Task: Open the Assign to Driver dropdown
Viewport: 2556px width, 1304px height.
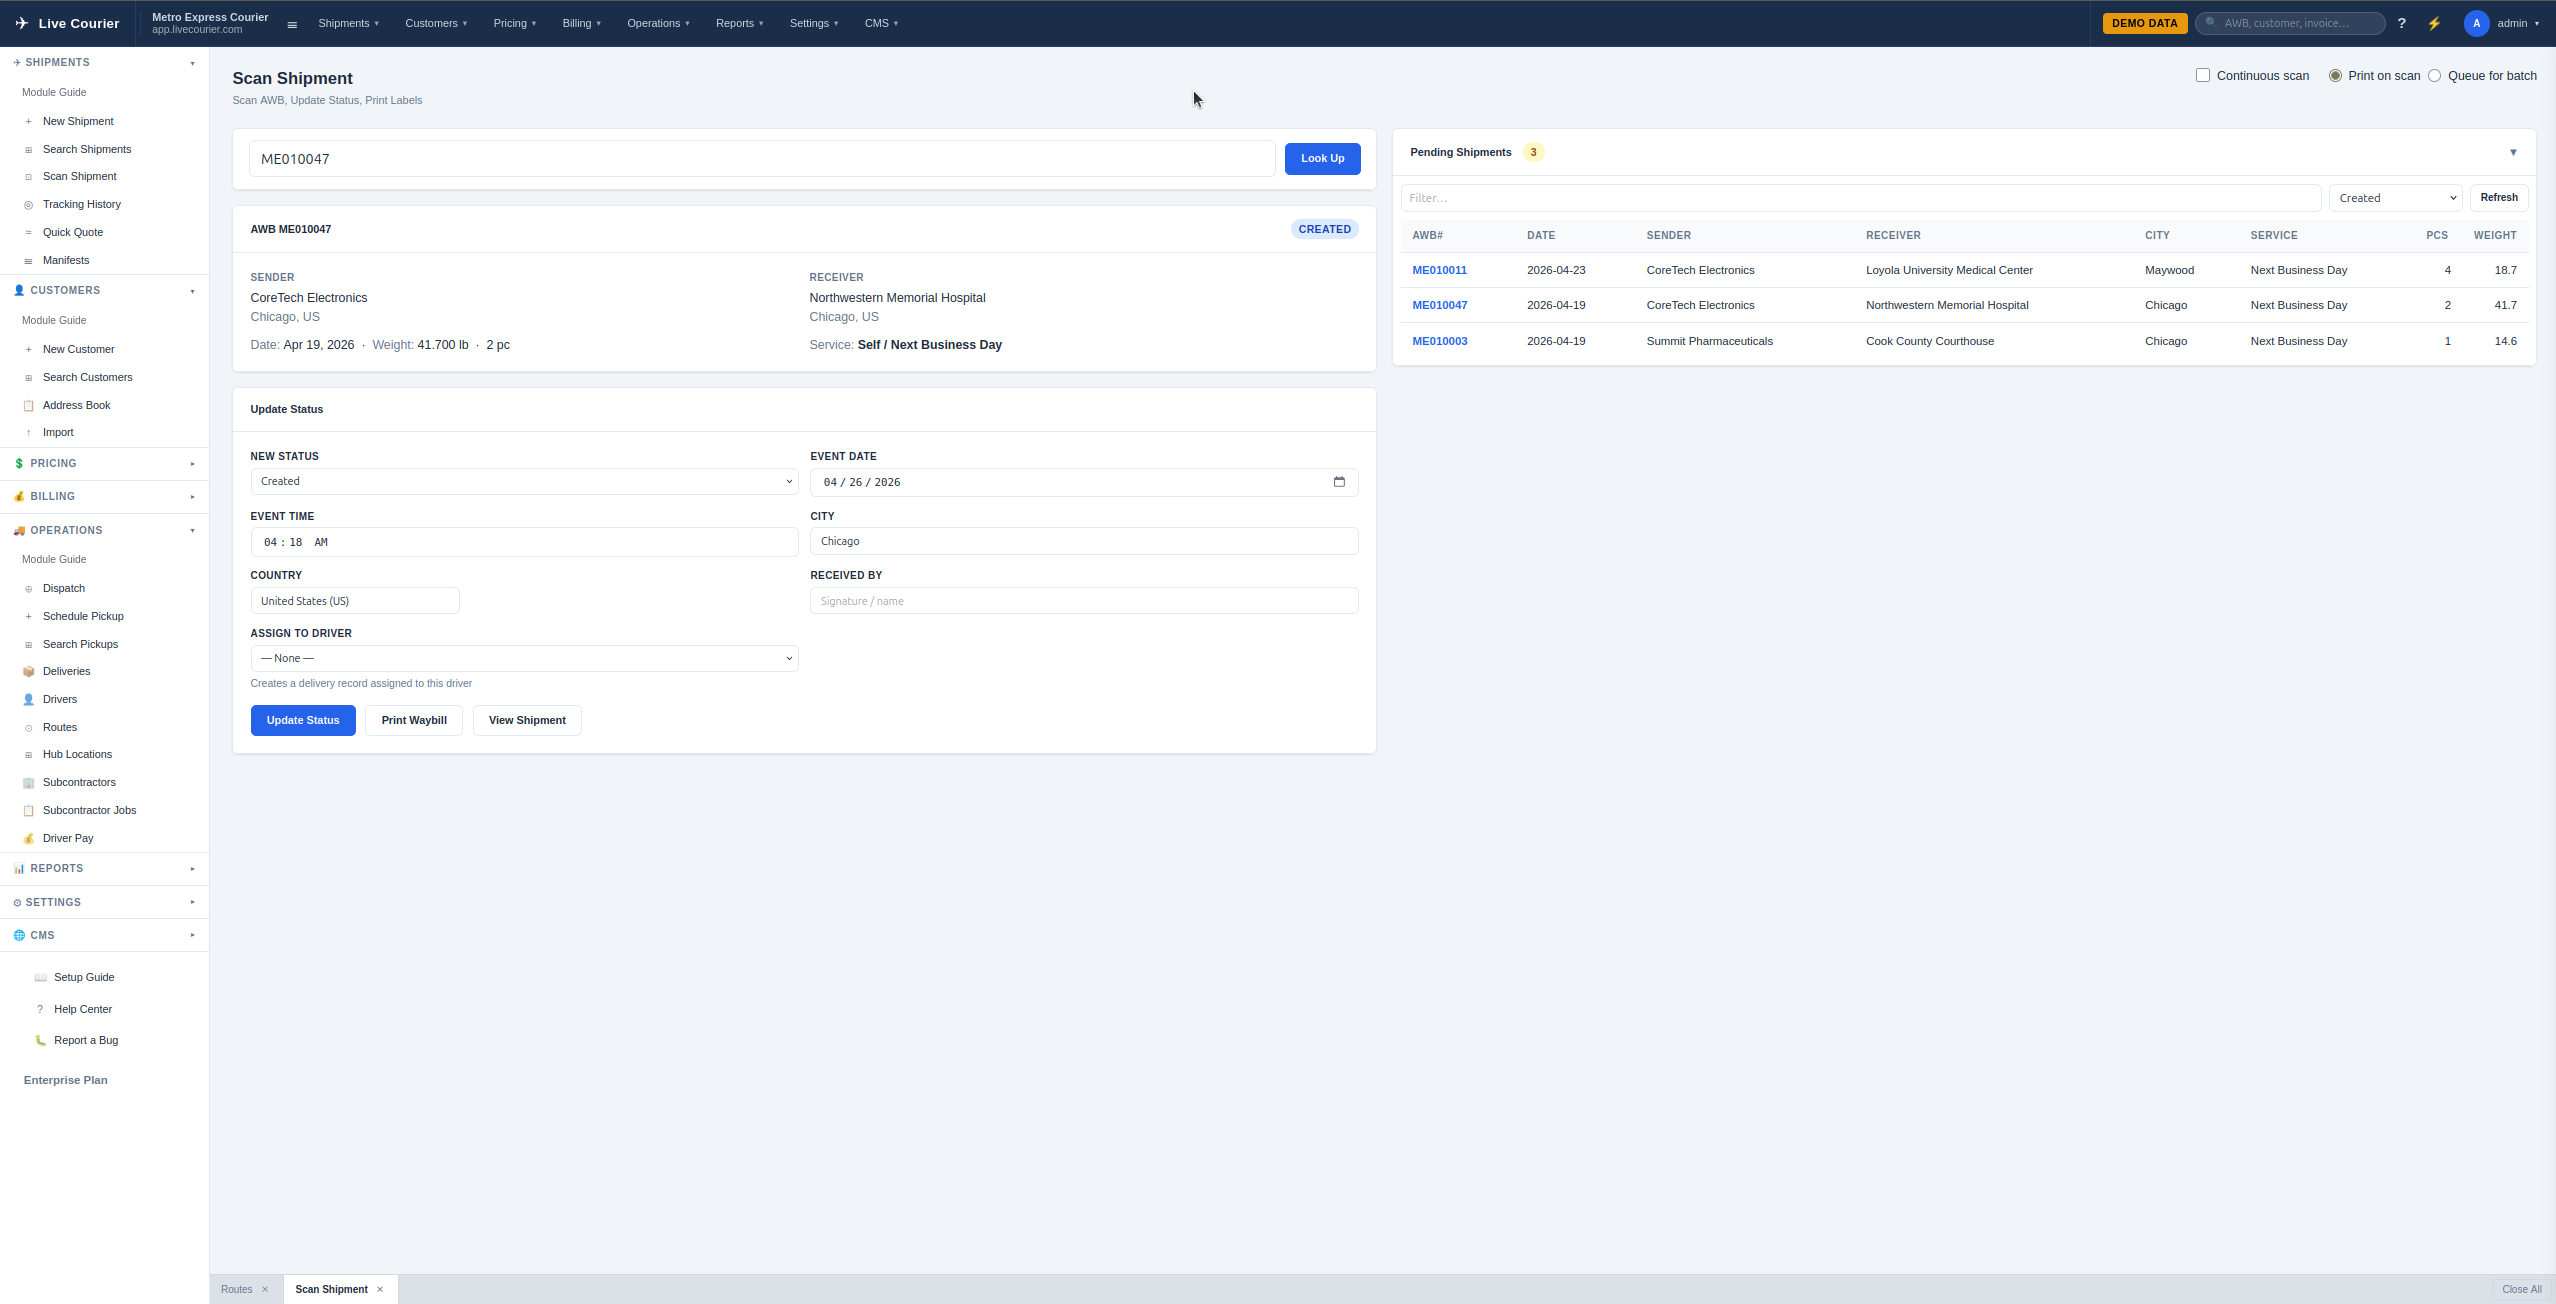Action: point(524,658)
